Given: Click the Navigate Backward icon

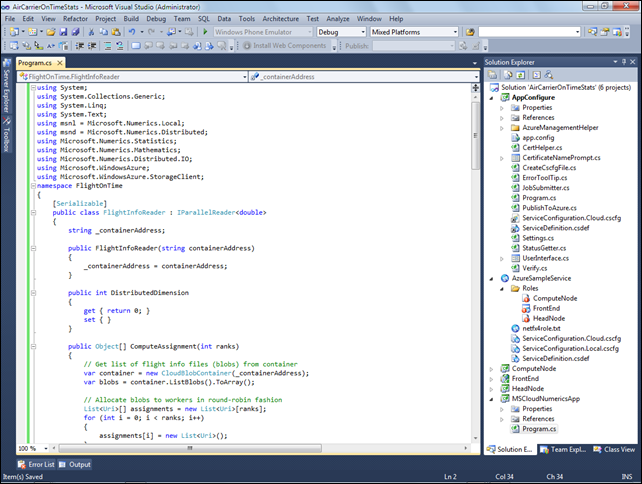Looking at the screenshot, I should pos(172,32).
